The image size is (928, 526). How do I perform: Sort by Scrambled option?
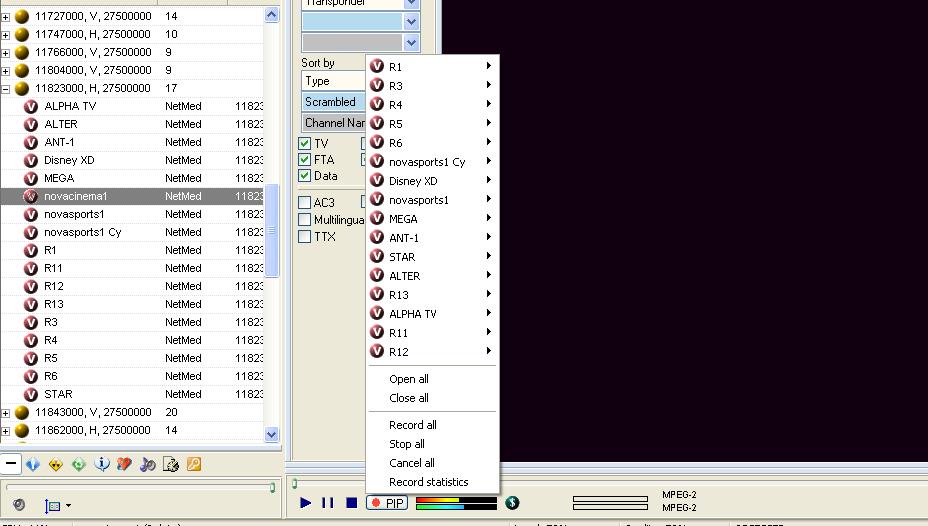click(334, 102)
